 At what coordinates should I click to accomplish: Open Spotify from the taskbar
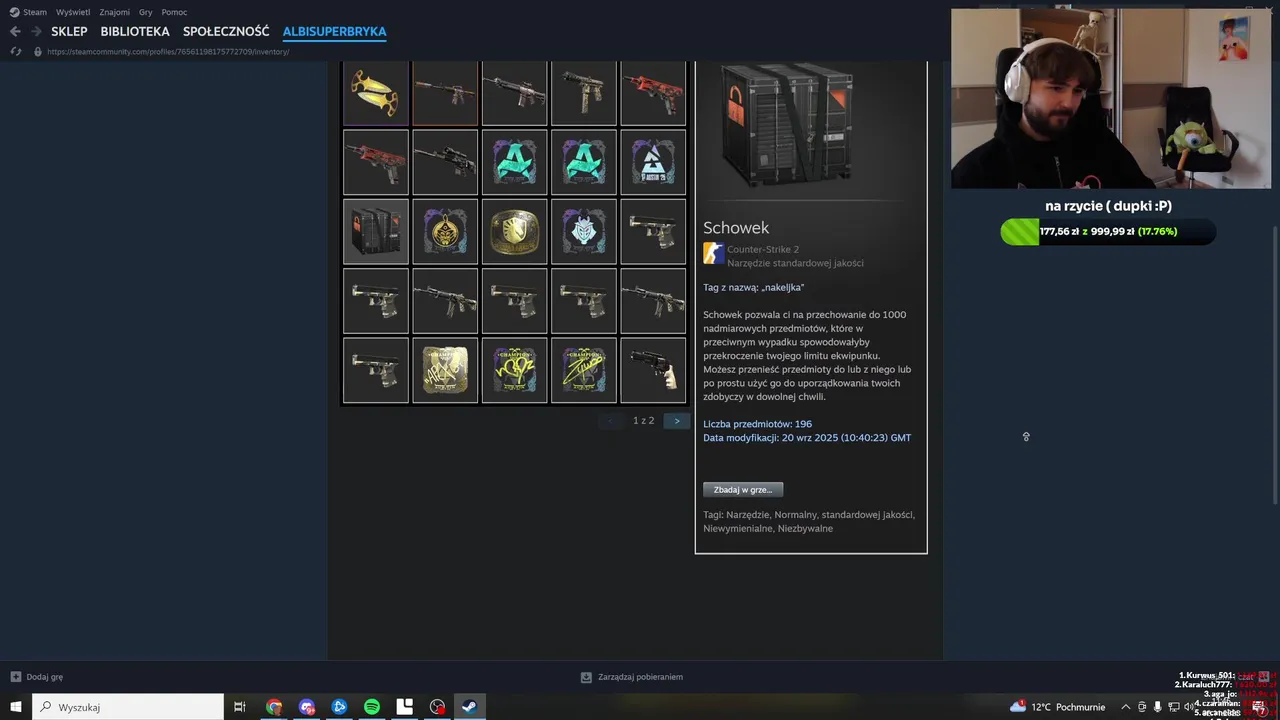(372, 707)
